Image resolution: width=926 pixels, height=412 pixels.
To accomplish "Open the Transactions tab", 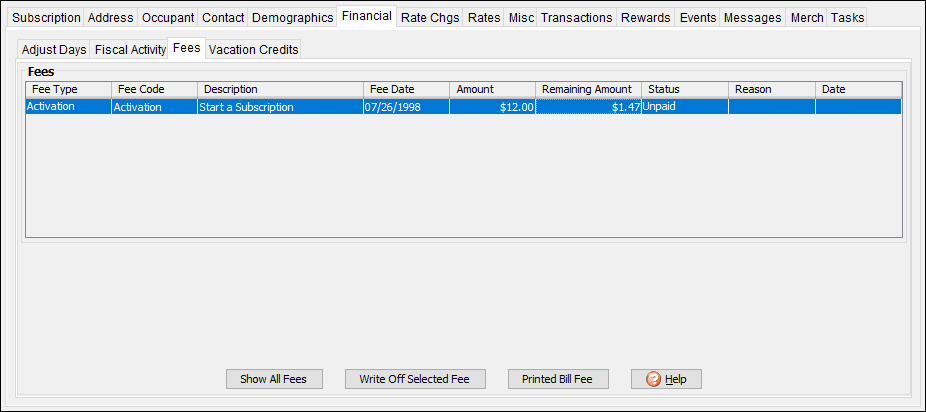I will [576, 18].
